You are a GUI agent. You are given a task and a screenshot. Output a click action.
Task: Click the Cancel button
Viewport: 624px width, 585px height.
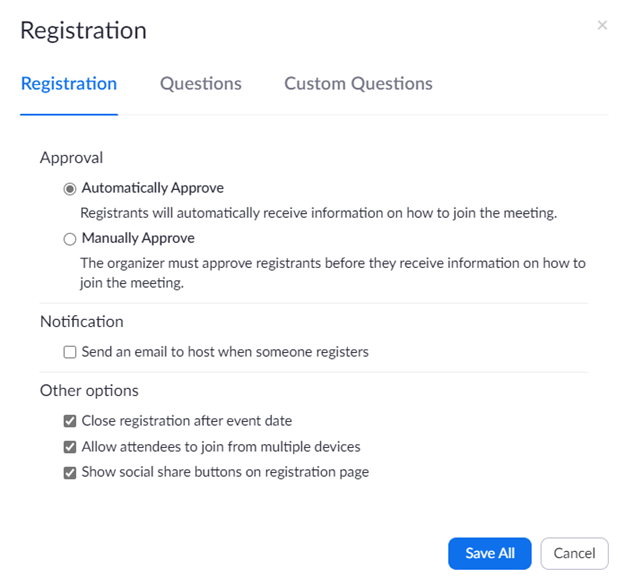574,553
